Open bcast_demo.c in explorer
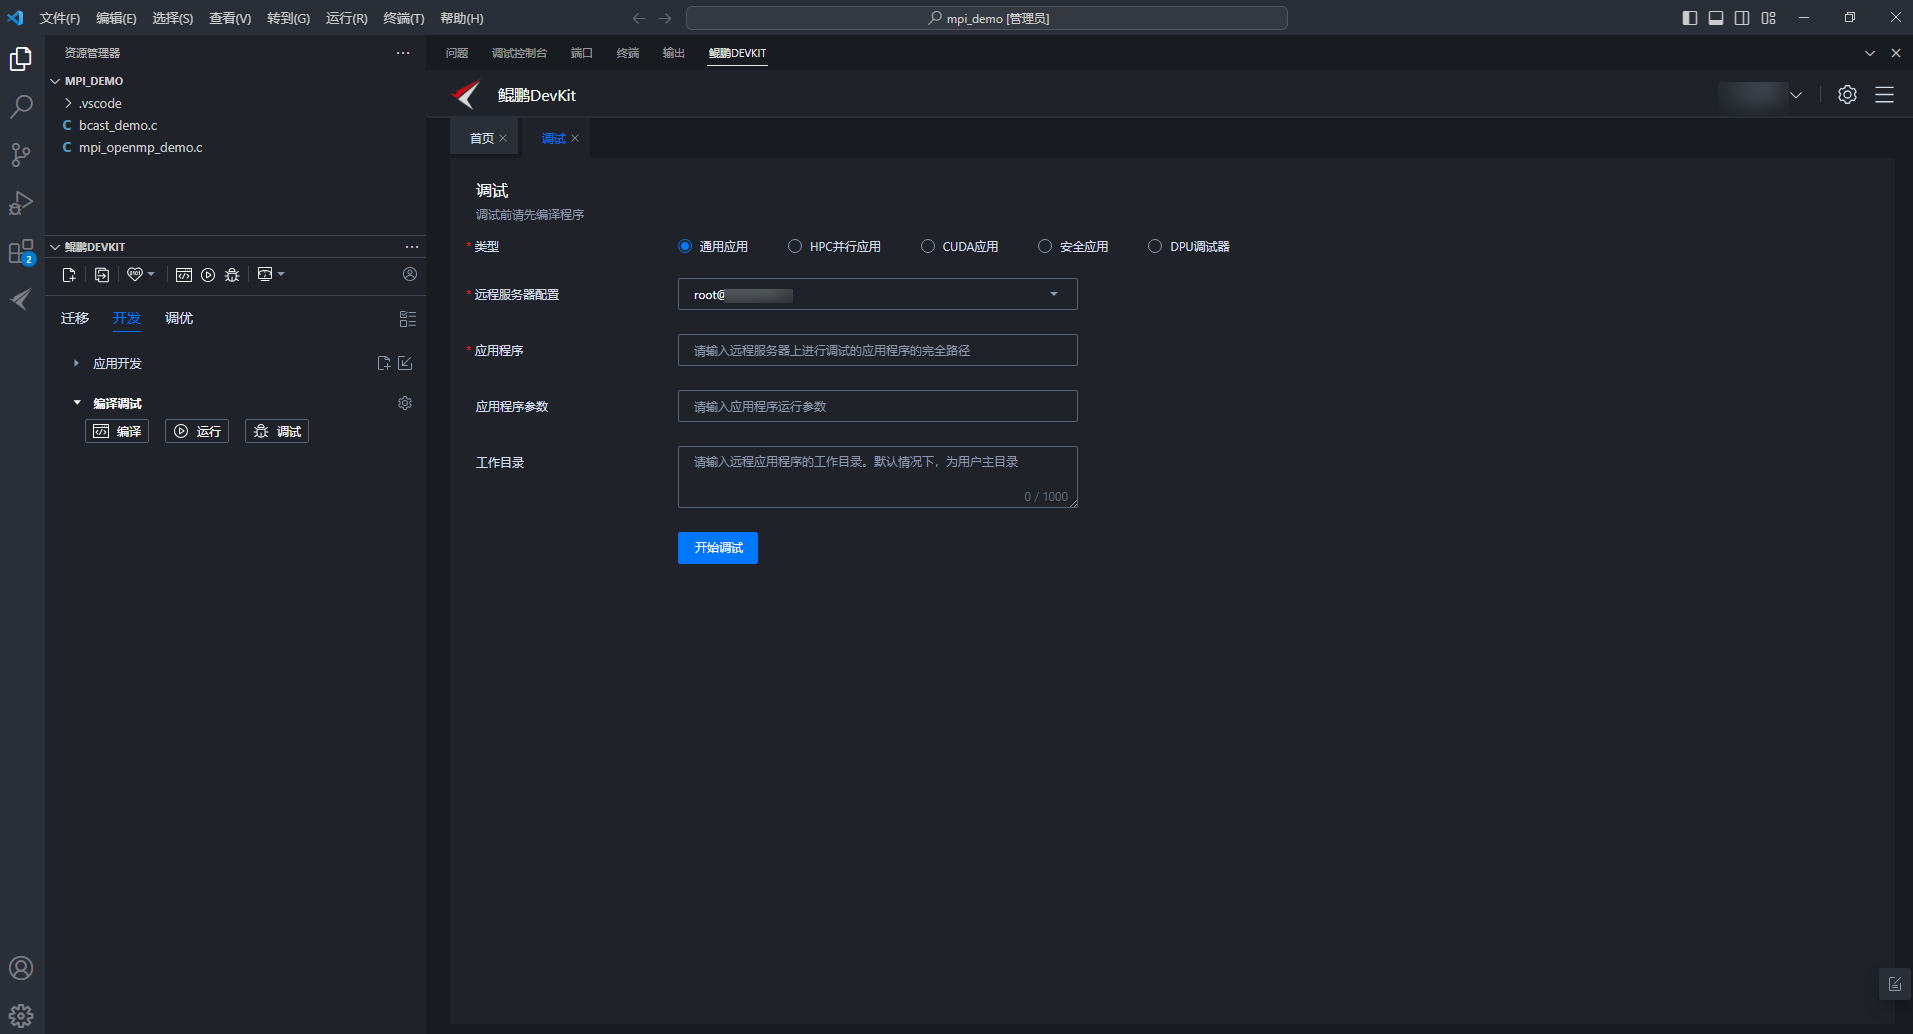1913x1034 pixels. [118, 125]
